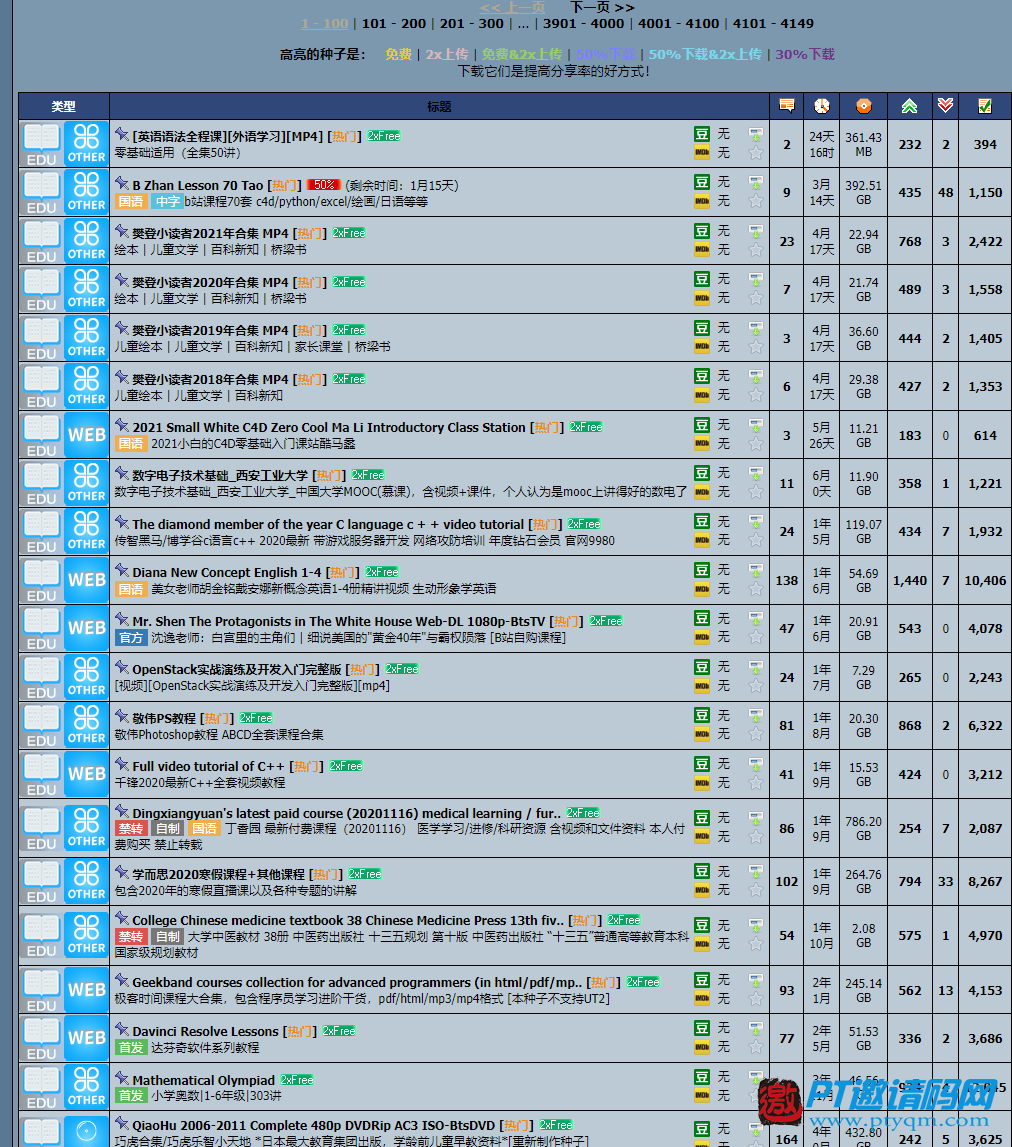Toggle bookmark star for 敬伟PS教程 row
Viewport: 1012px width, 1147px height.
click(x=756, y=734)
